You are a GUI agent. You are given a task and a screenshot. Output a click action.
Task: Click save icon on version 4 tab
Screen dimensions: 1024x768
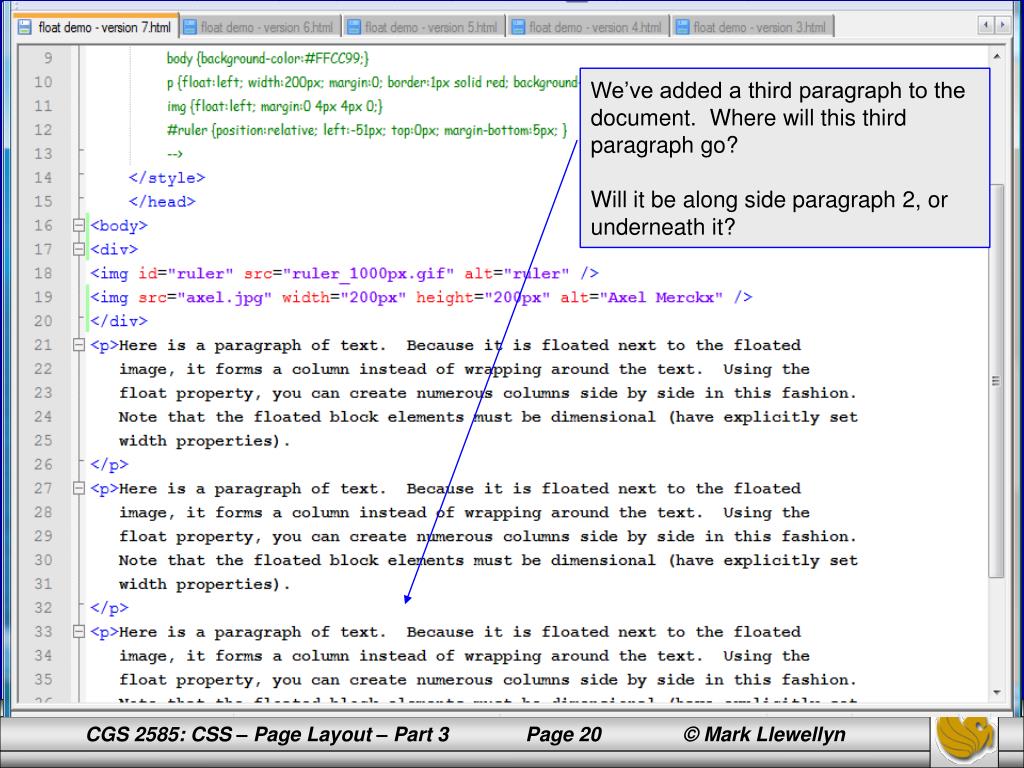coord(519,27)
